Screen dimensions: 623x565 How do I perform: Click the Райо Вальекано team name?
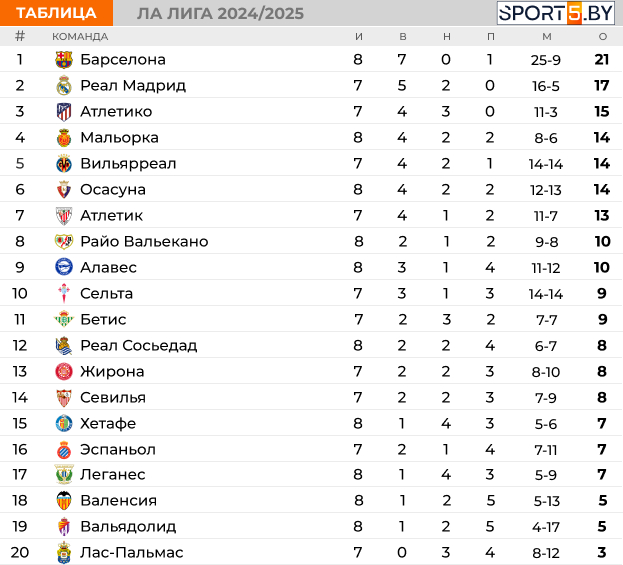[x=144, y=241]
